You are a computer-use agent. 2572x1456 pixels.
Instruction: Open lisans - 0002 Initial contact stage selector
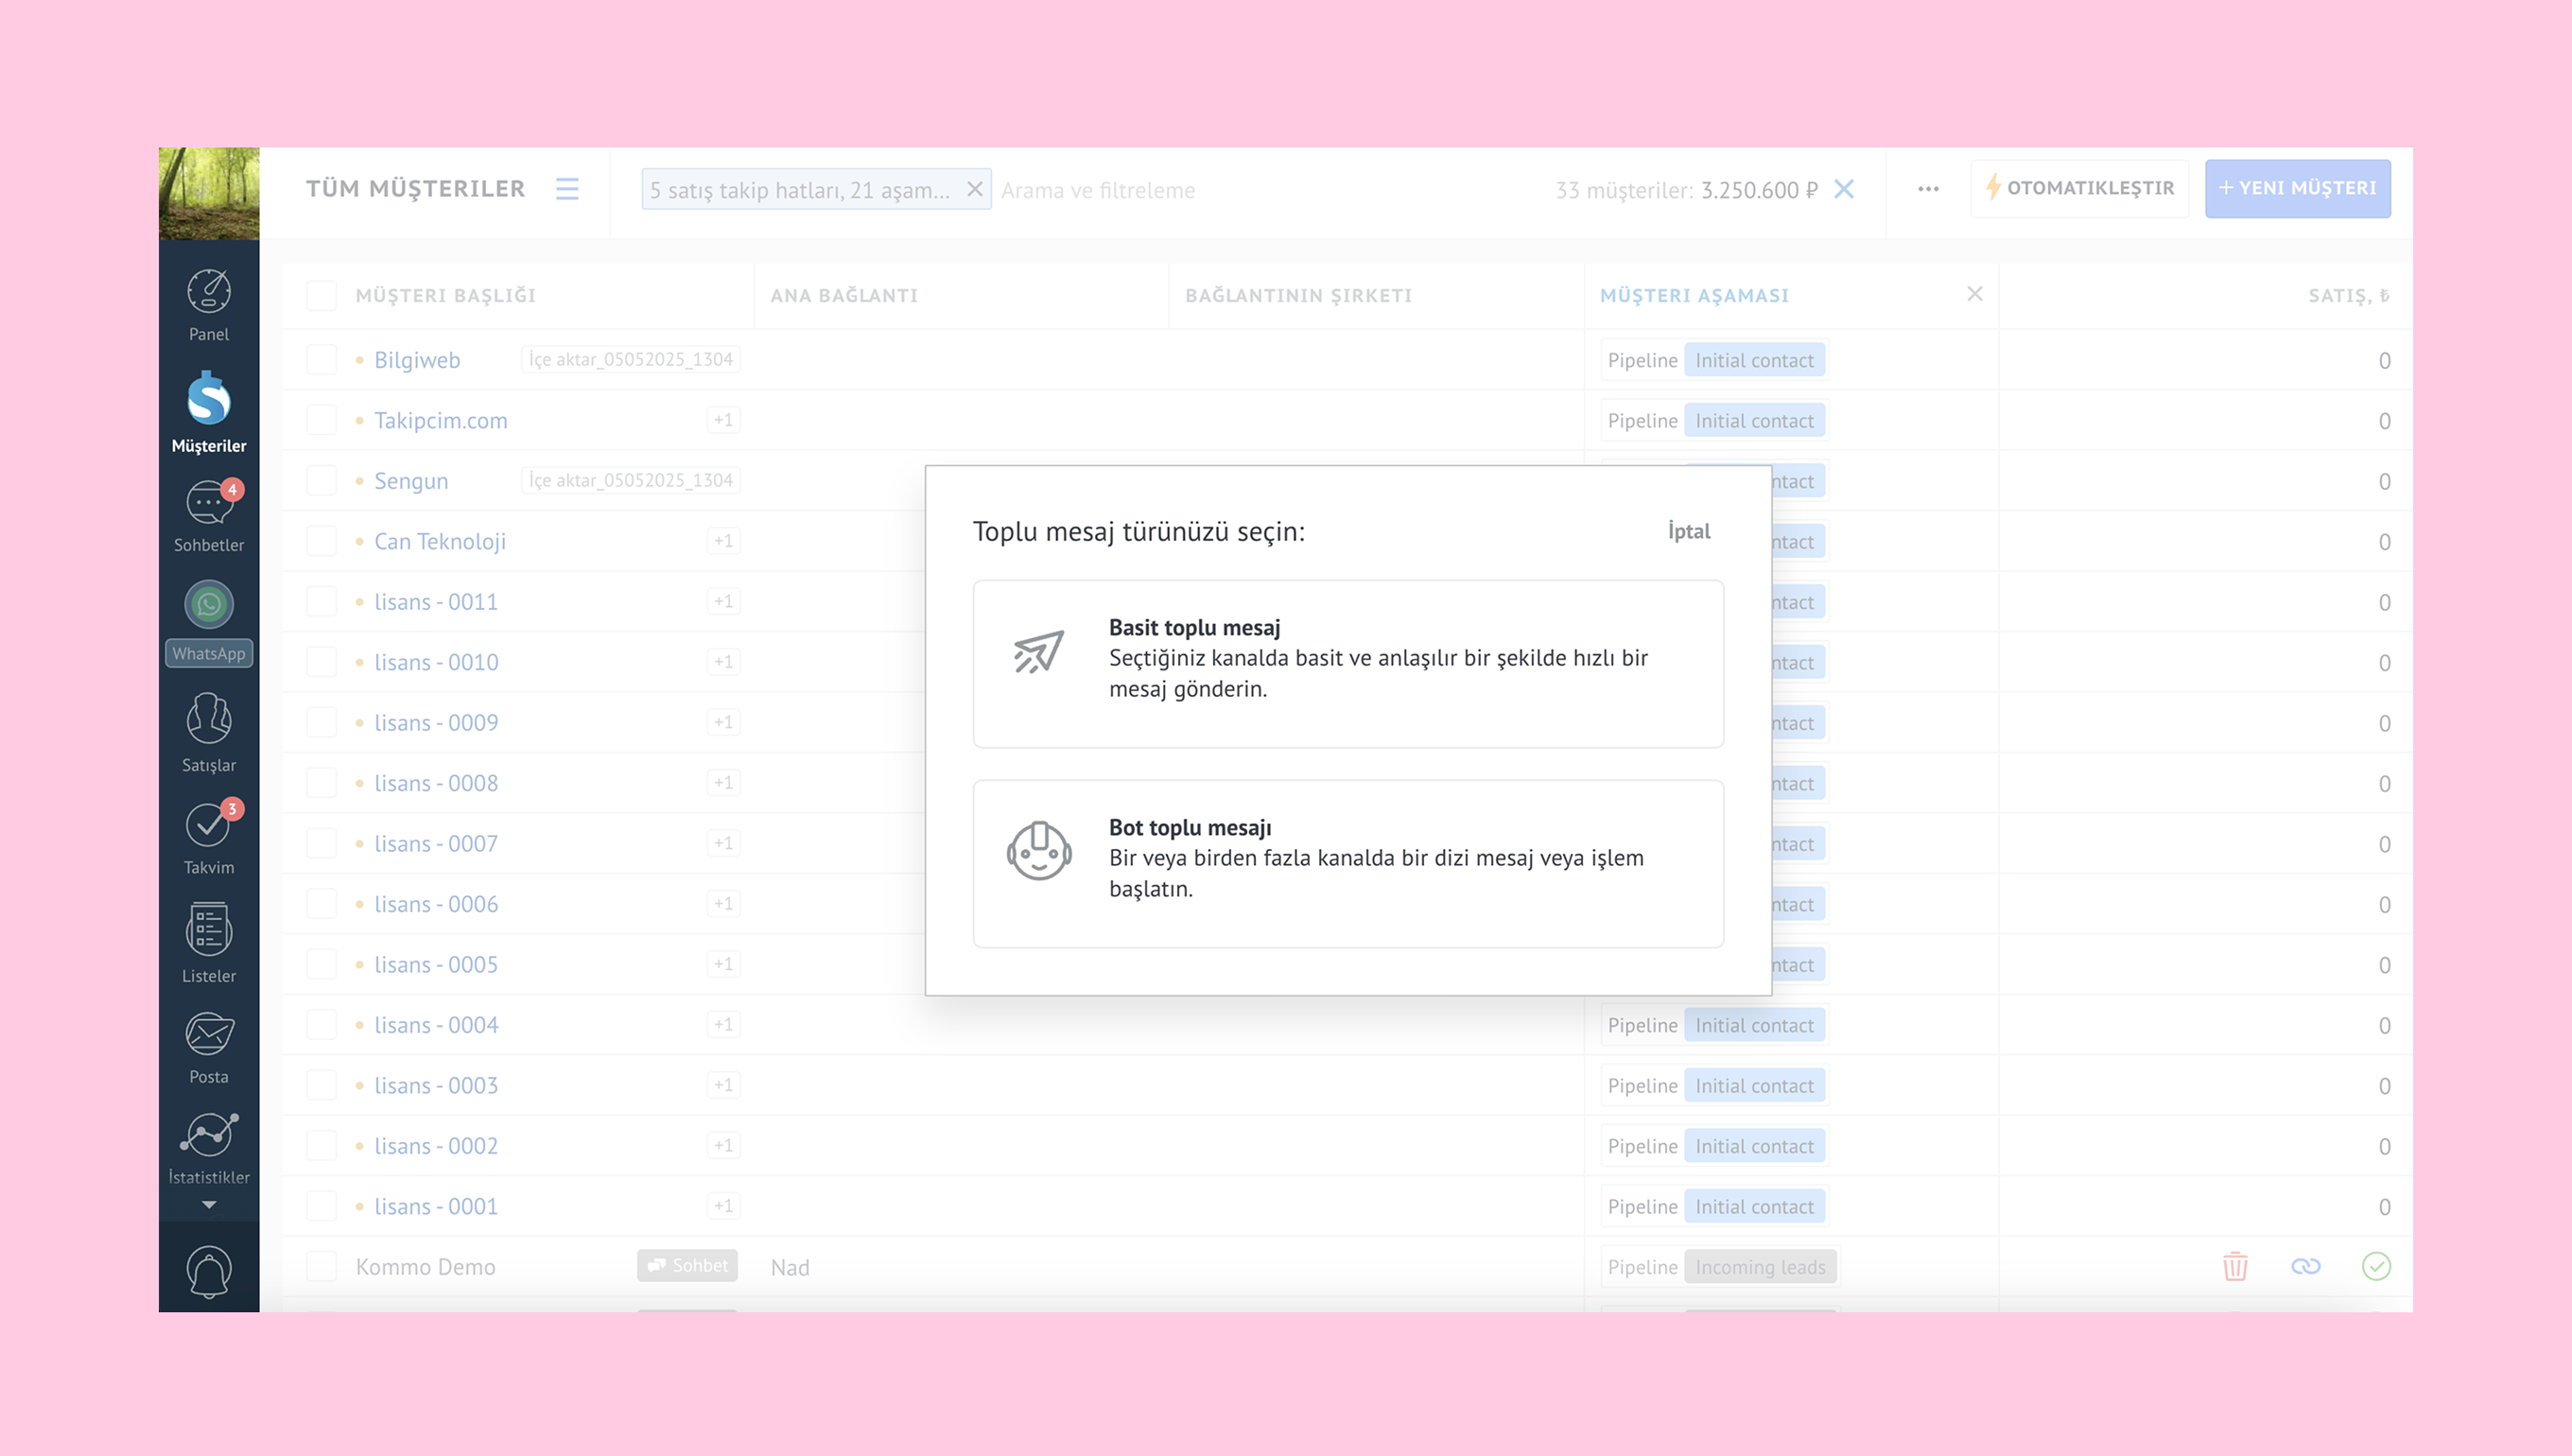tap(1755, 1146)
